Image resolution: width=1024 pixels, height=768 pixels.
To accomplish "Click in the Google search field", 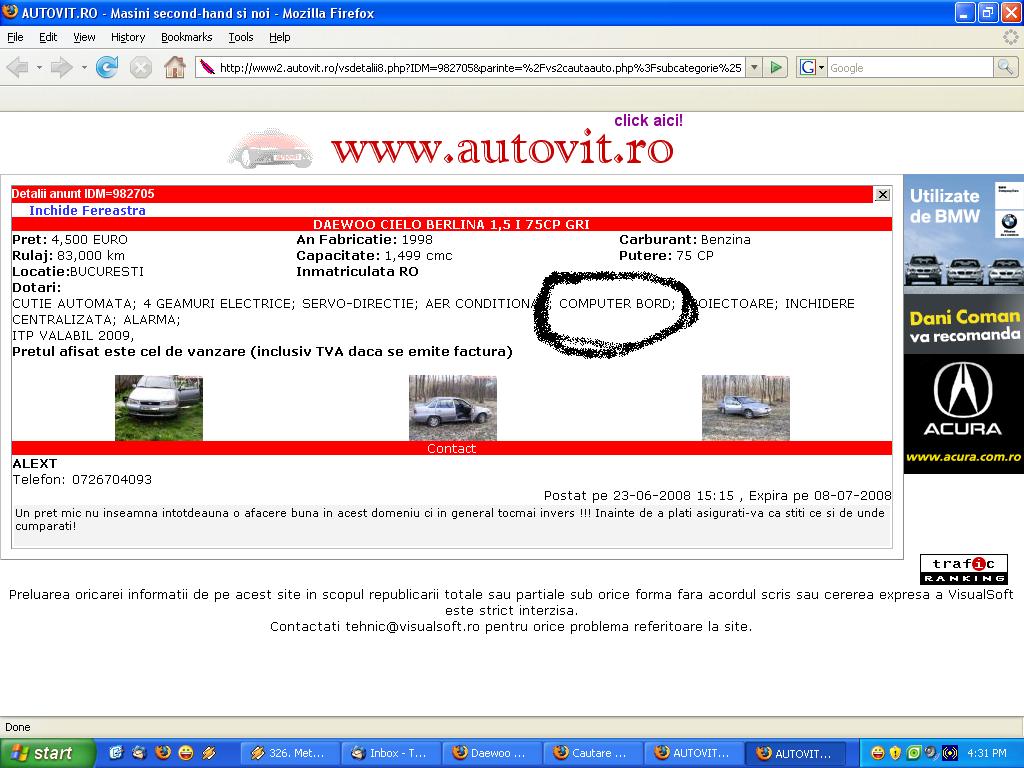I will tap(908, 67).
